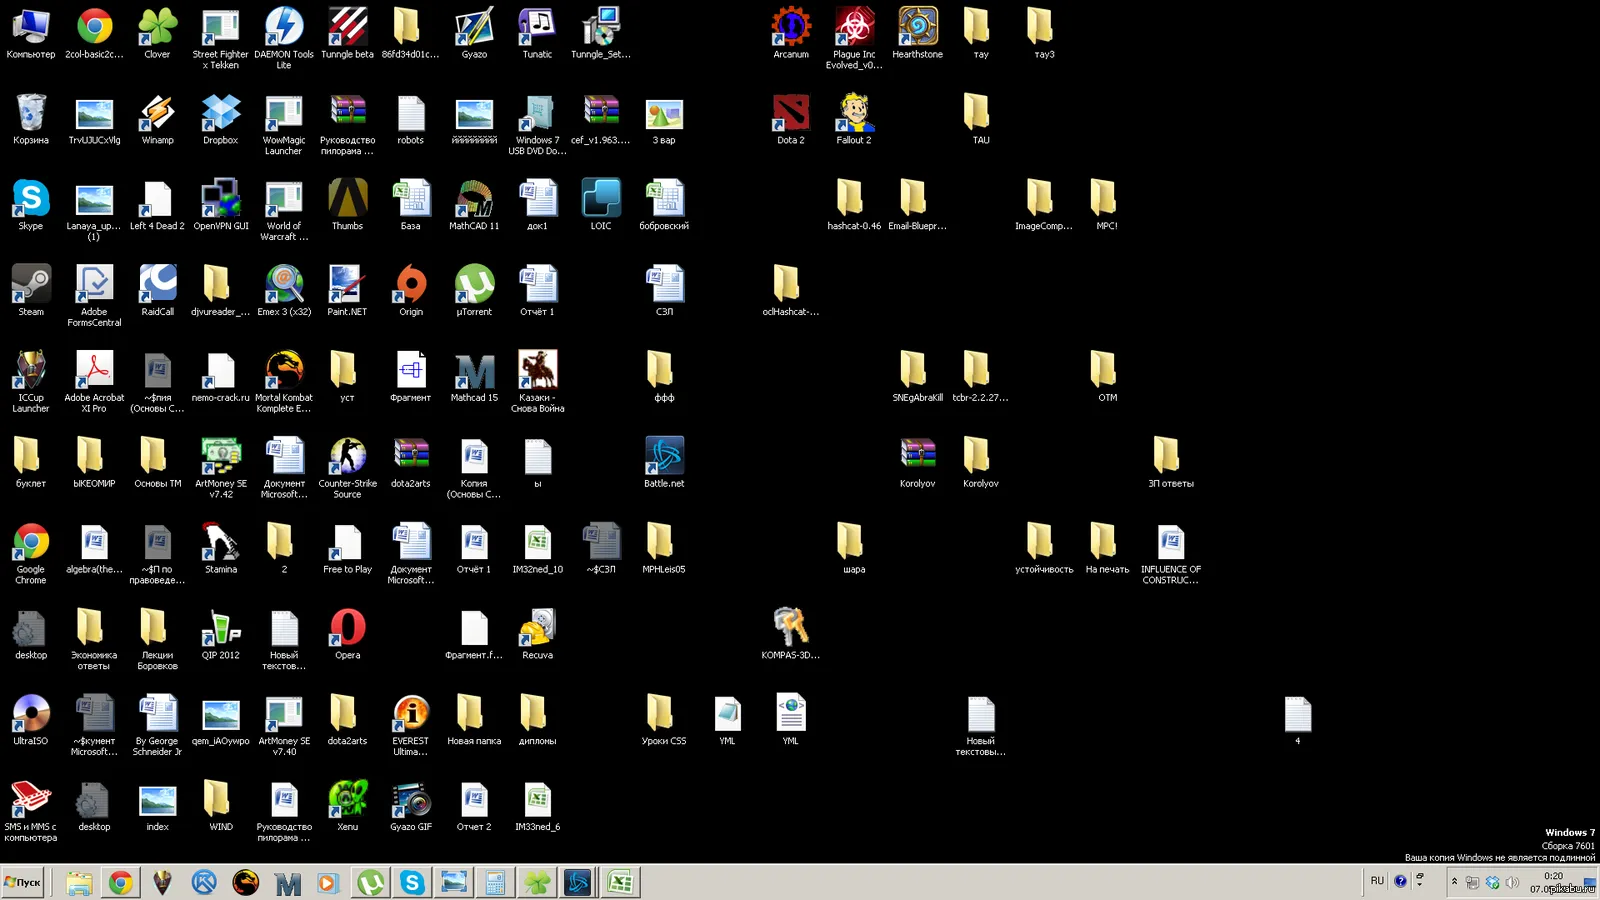The height and width of the screenshot is (900, 1600).
Task: Click the Пуск Start button
Action: [x=23, y=882]
